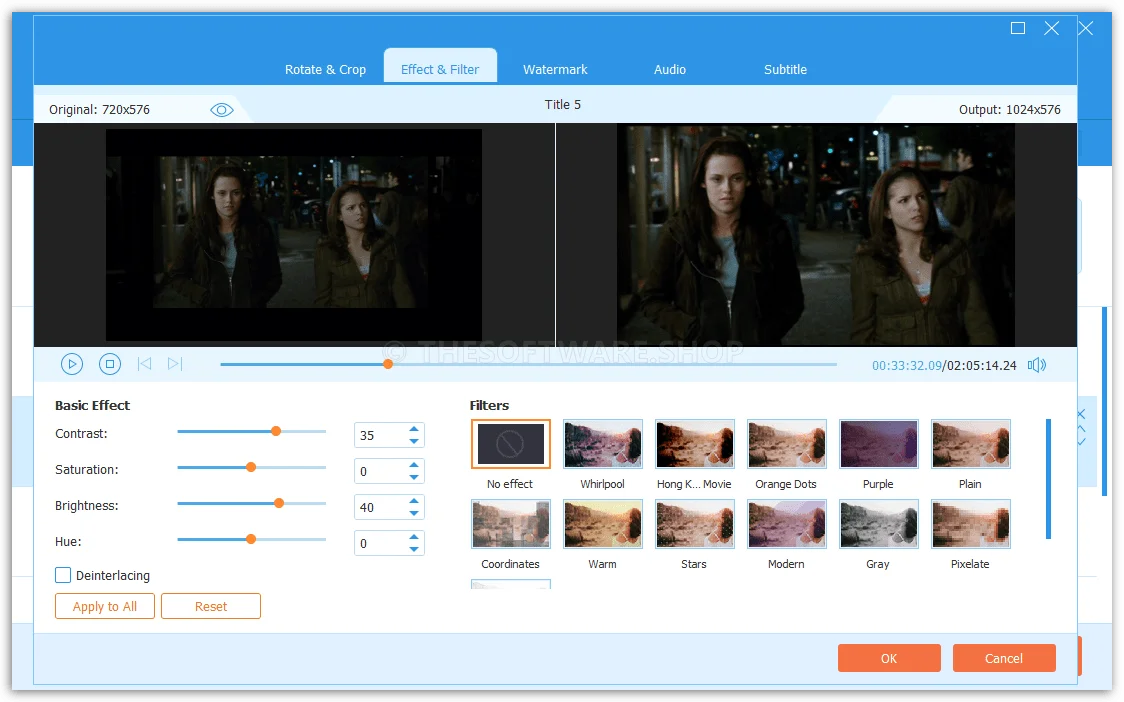
Task: Click the Original: 720x576 label
Action: click(x=100, y=110)
